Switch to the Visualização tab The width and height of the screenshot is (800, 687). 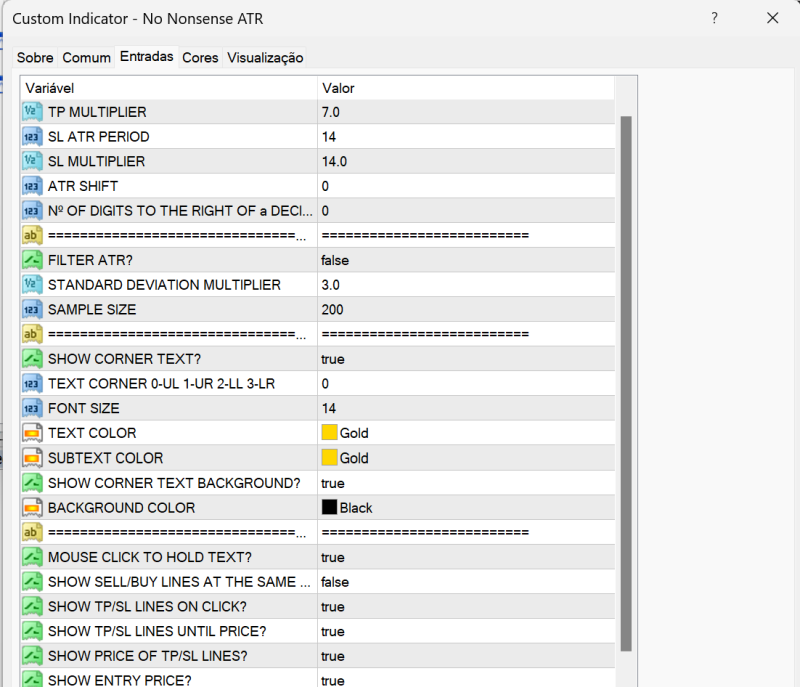[265, 58]
